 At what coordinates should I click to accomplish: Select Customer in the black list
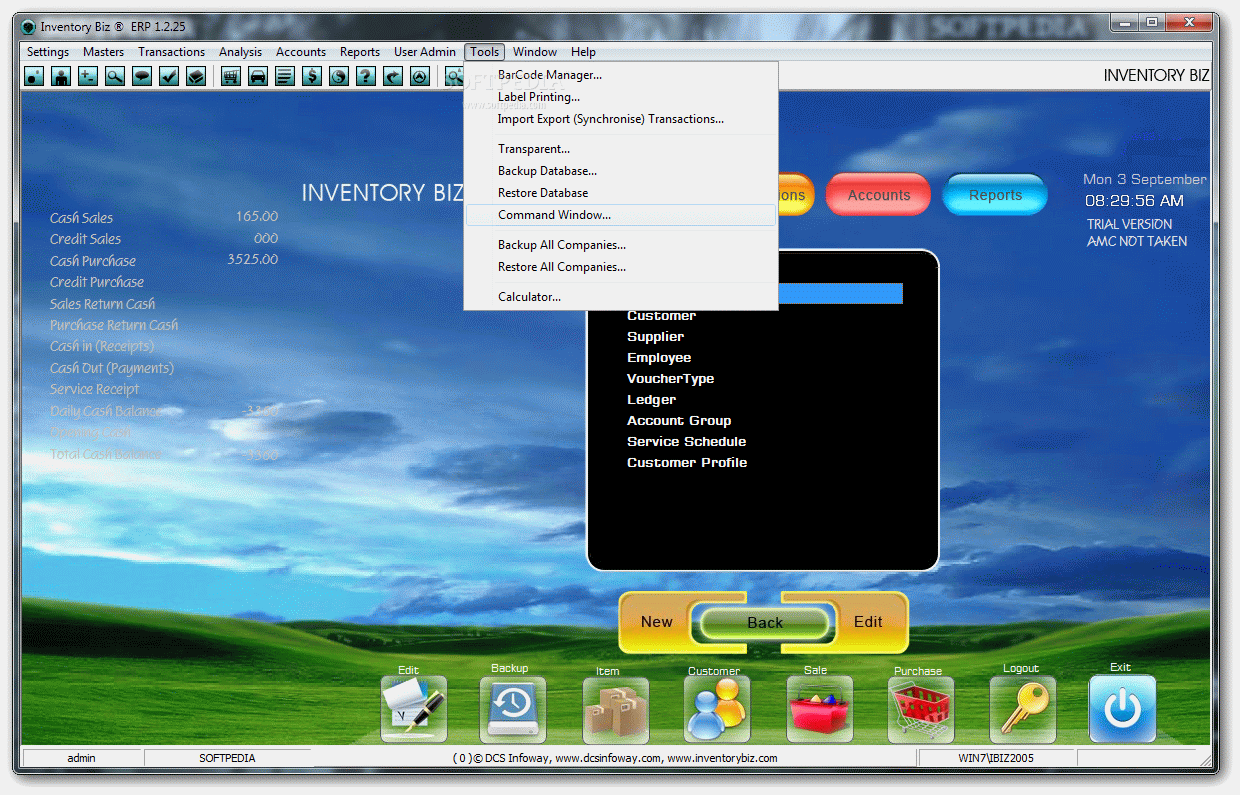(x=661, y=316)
